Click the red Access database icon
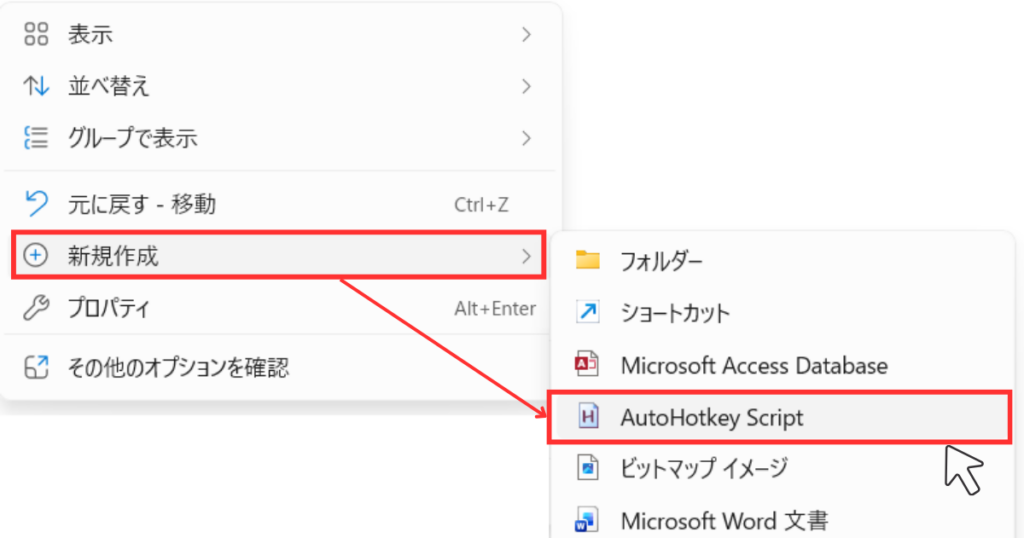Viewport: 1024px width, 538px height. [588, 365]
